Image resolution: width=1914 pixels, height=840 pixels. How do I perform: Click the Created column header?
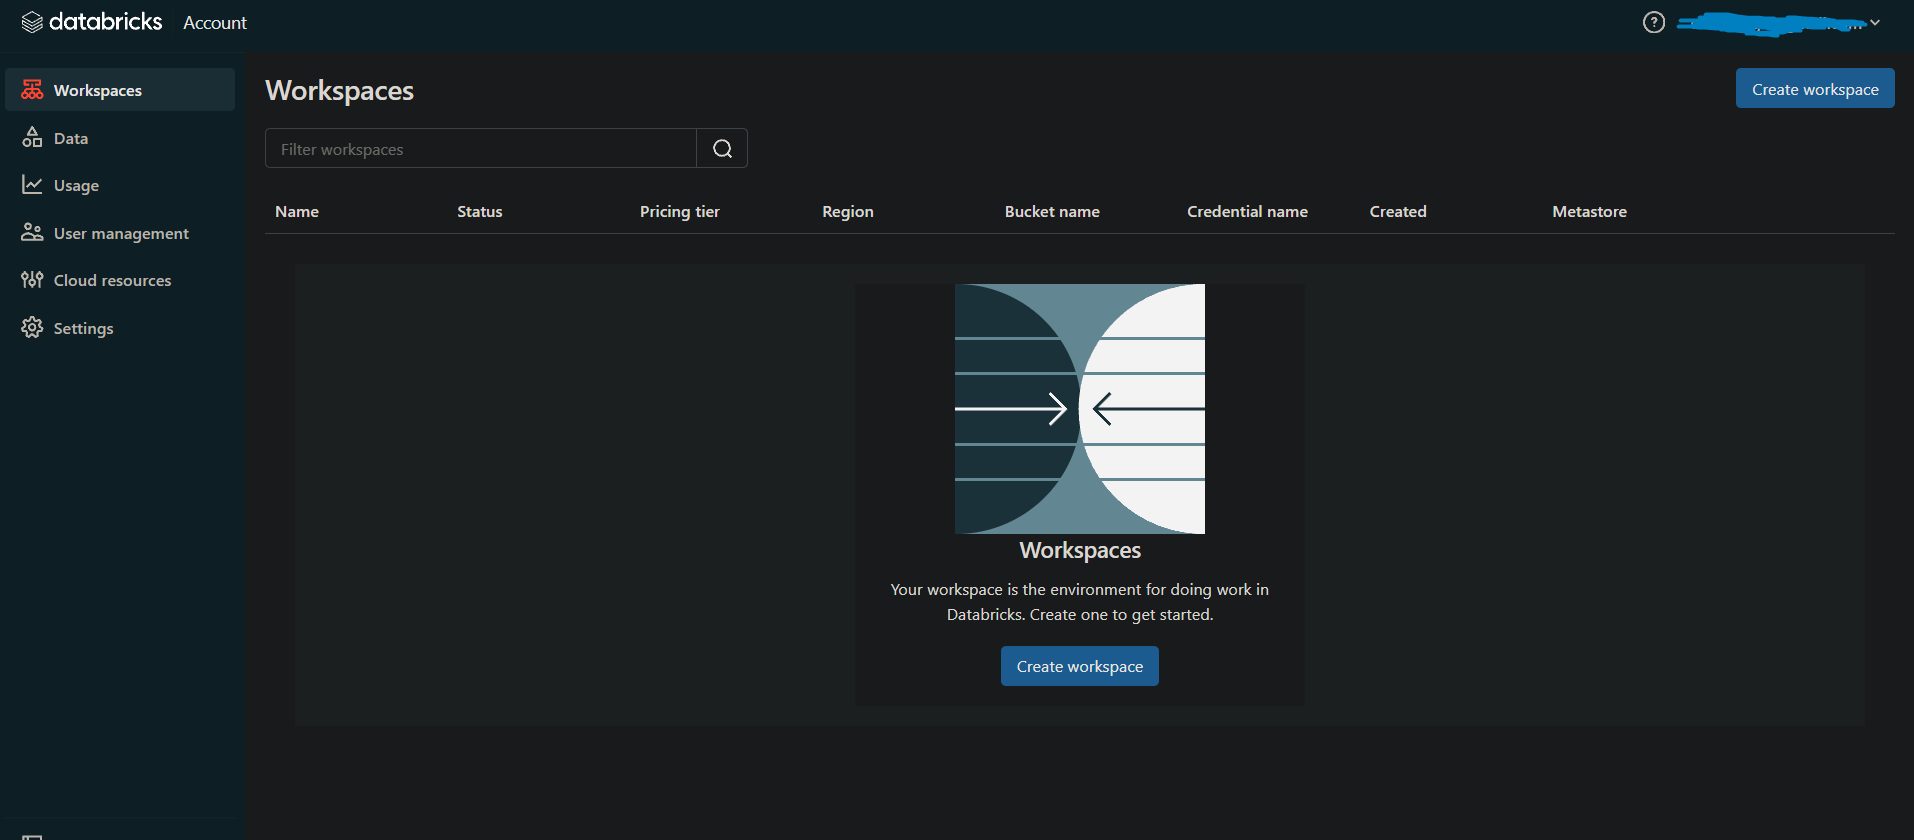tap(1398, 212)
